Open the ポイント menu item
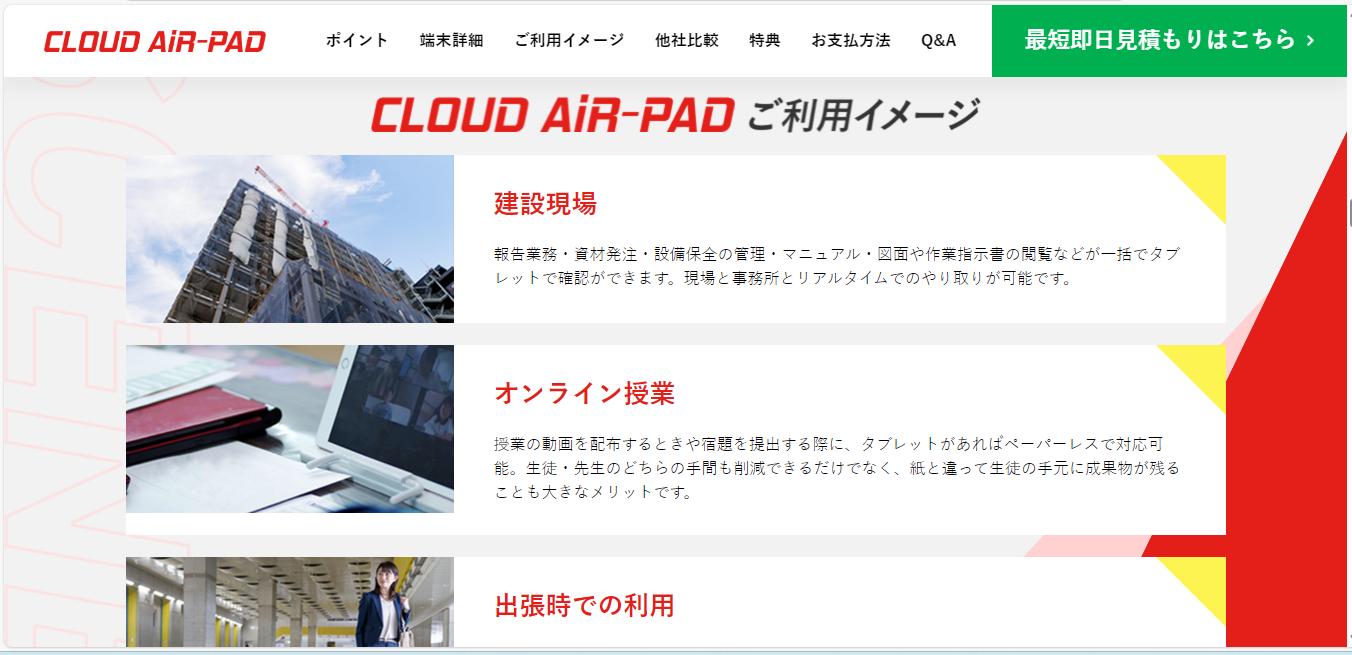 [x=357, y=41]
